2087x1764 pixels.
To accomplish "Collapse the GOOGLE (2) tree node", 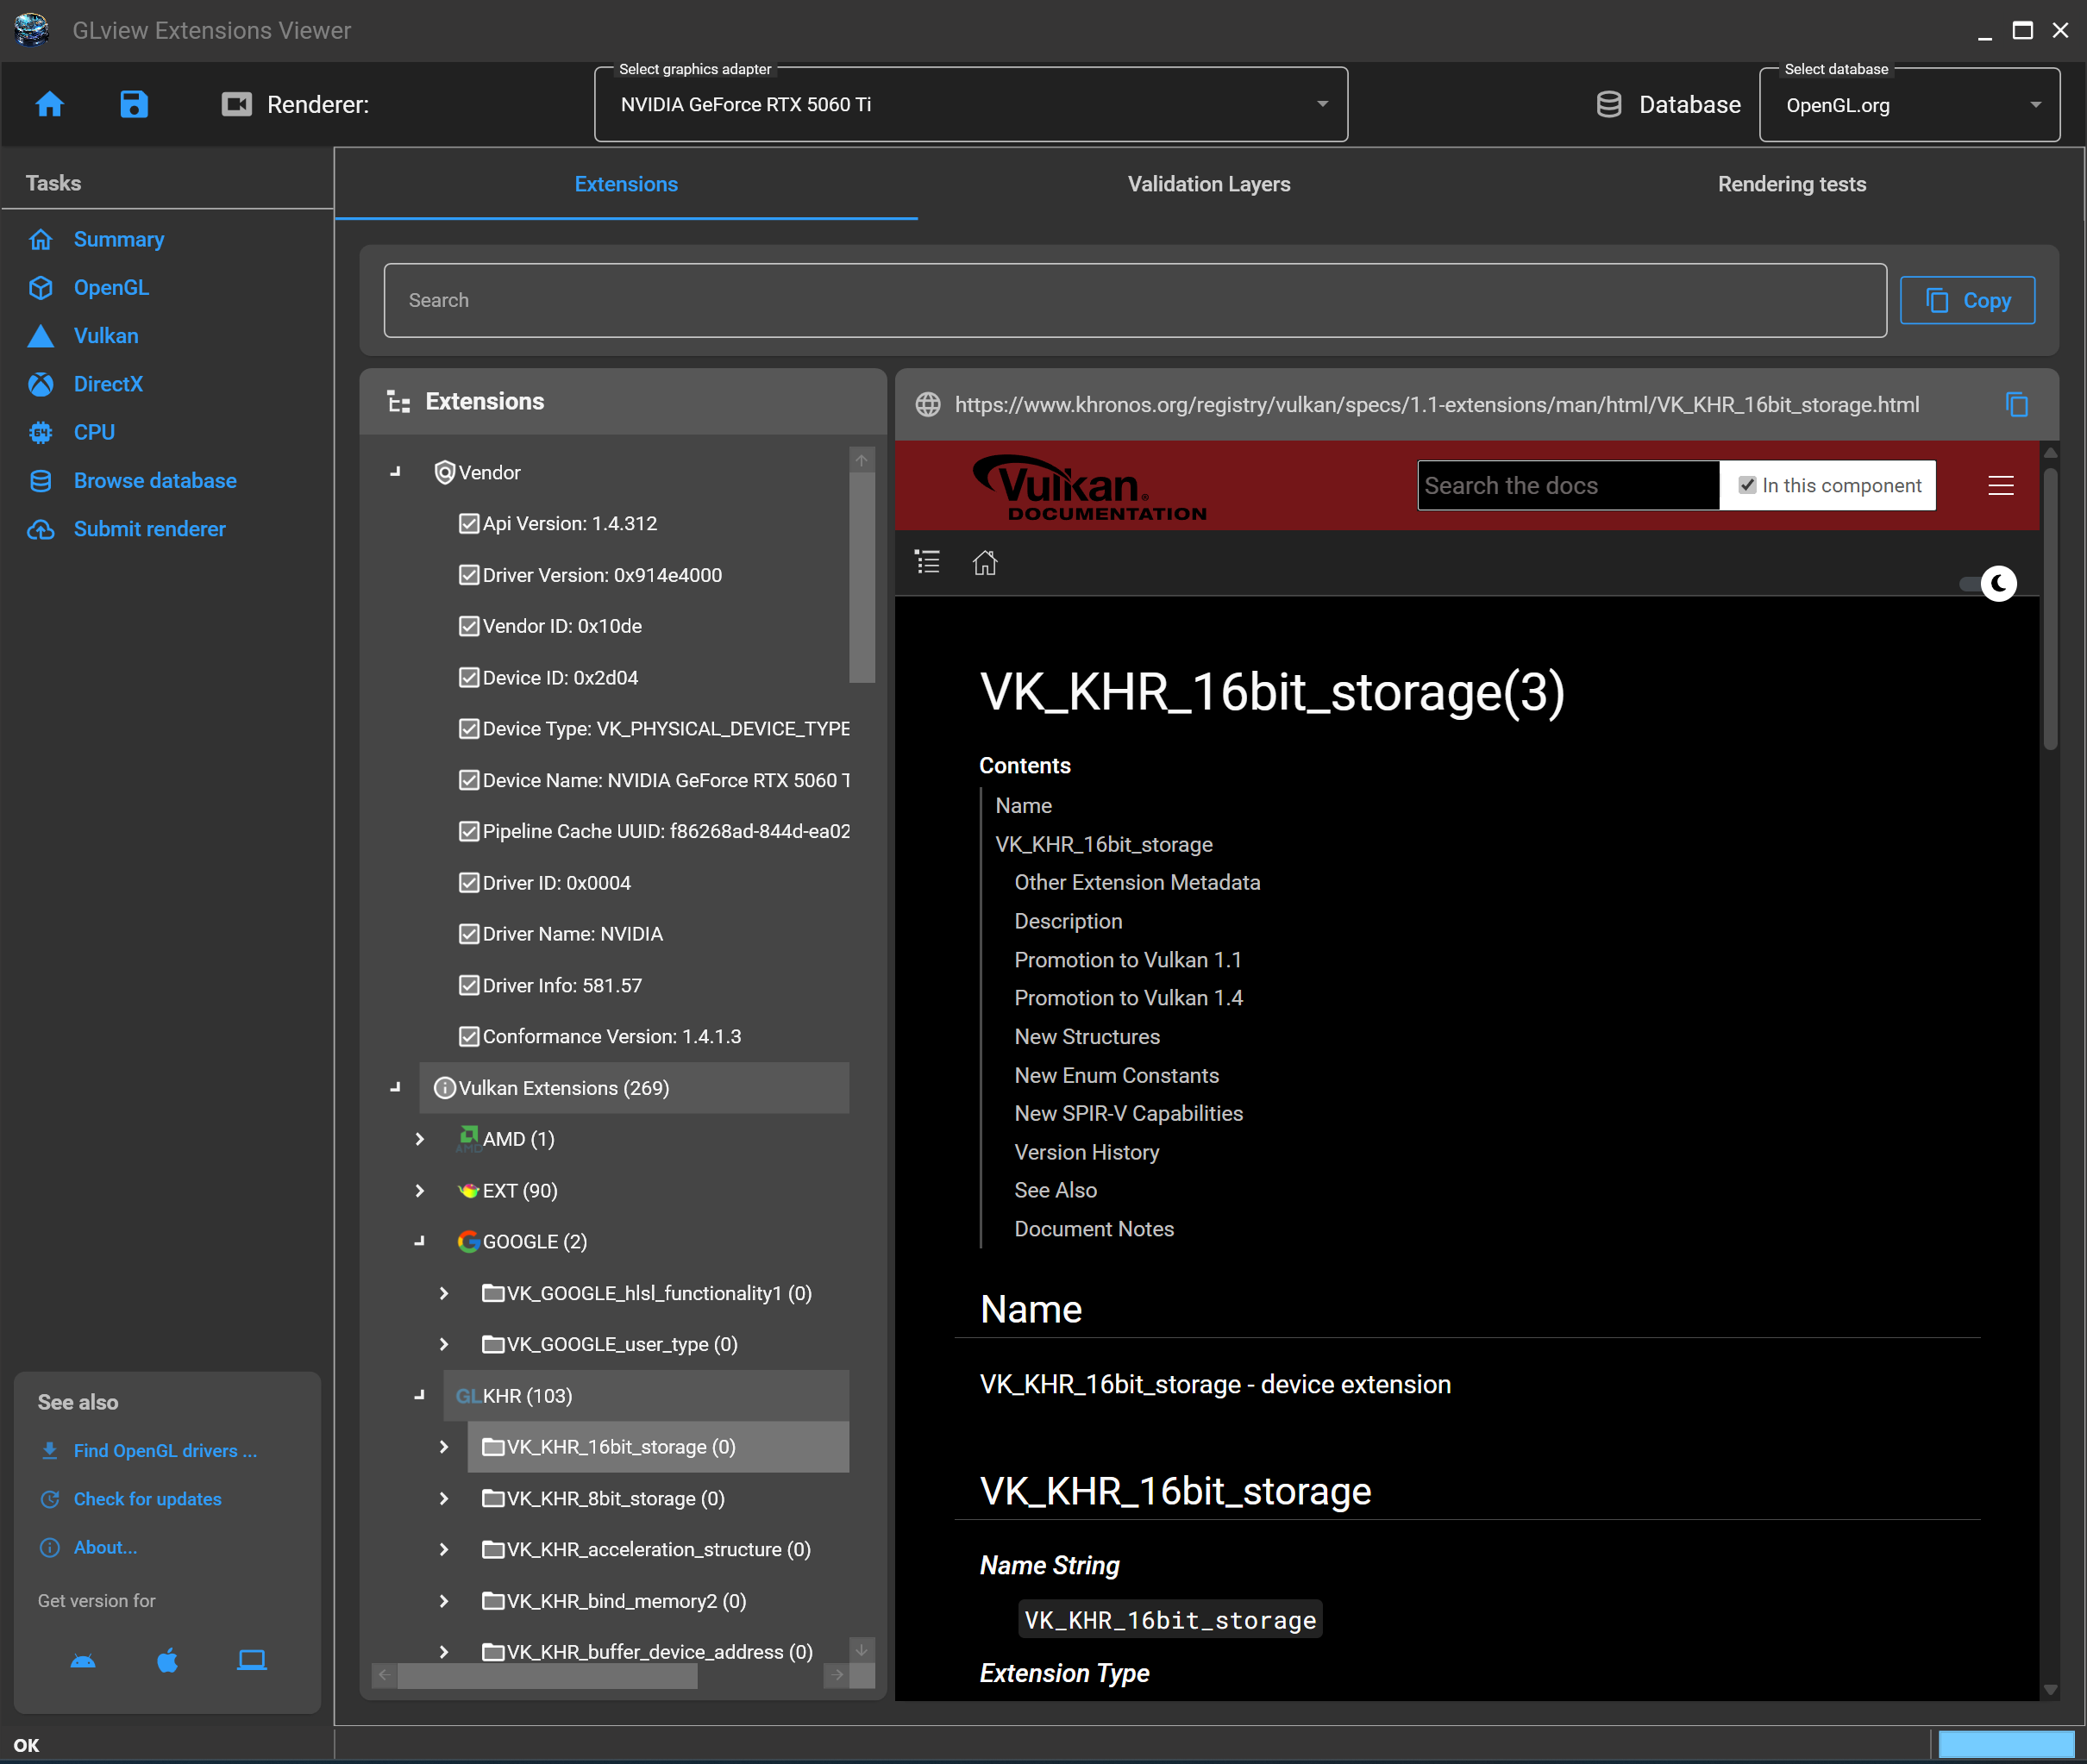I will point(420,1241).
